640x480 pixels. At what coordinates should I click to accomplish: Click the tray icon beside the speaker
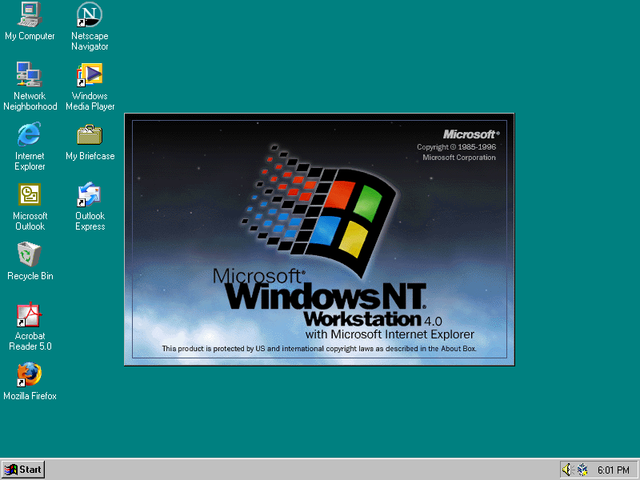582,470
